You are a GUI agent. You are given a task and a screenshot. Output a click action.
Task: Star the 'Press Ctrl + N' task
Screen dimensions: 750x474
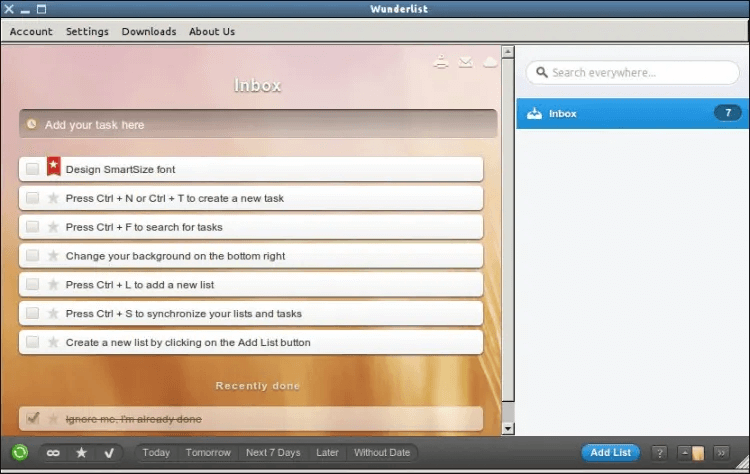pyautogui.click(x=53, y=198)
